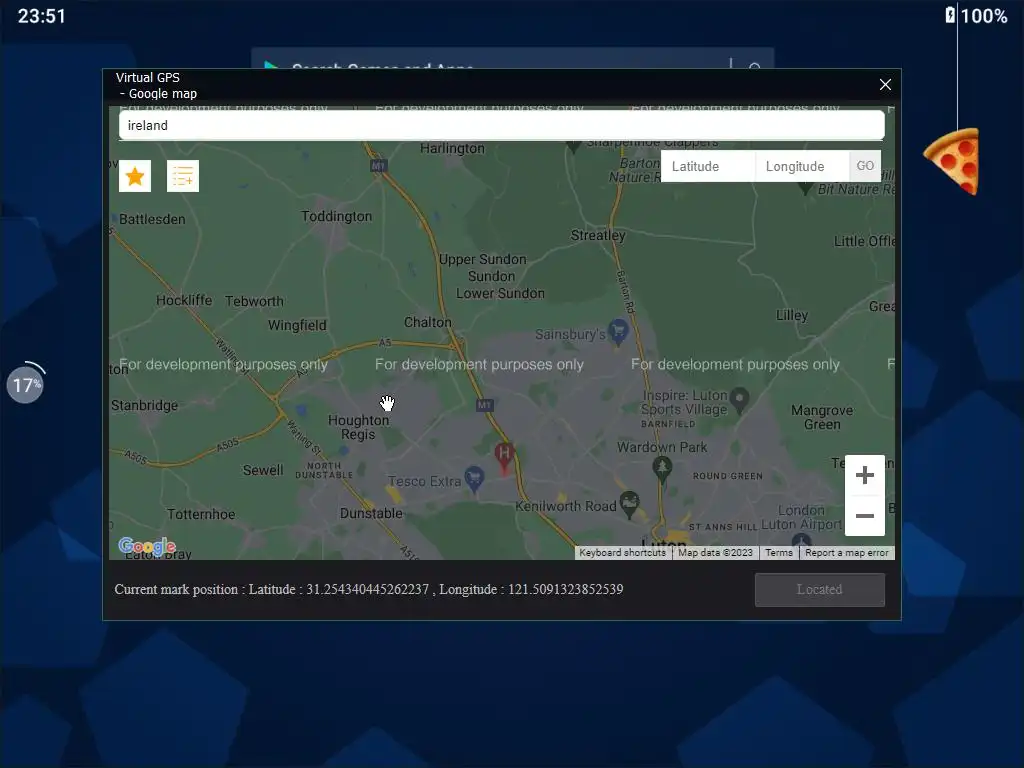Select the red hospital H marker
Screen dimensions: 1024x768
(504, 456)
